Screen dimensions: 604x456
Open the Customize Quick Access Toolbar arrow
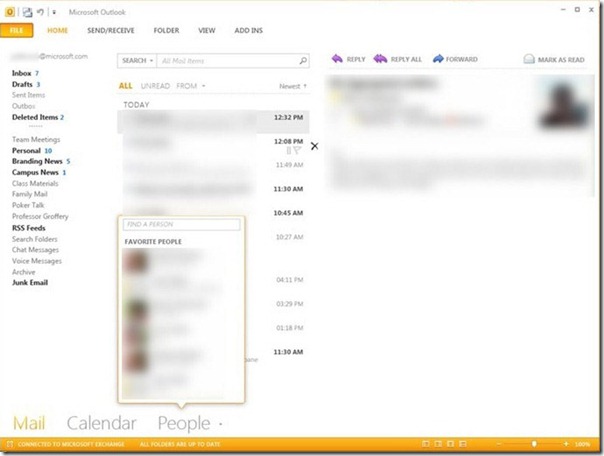54,12
